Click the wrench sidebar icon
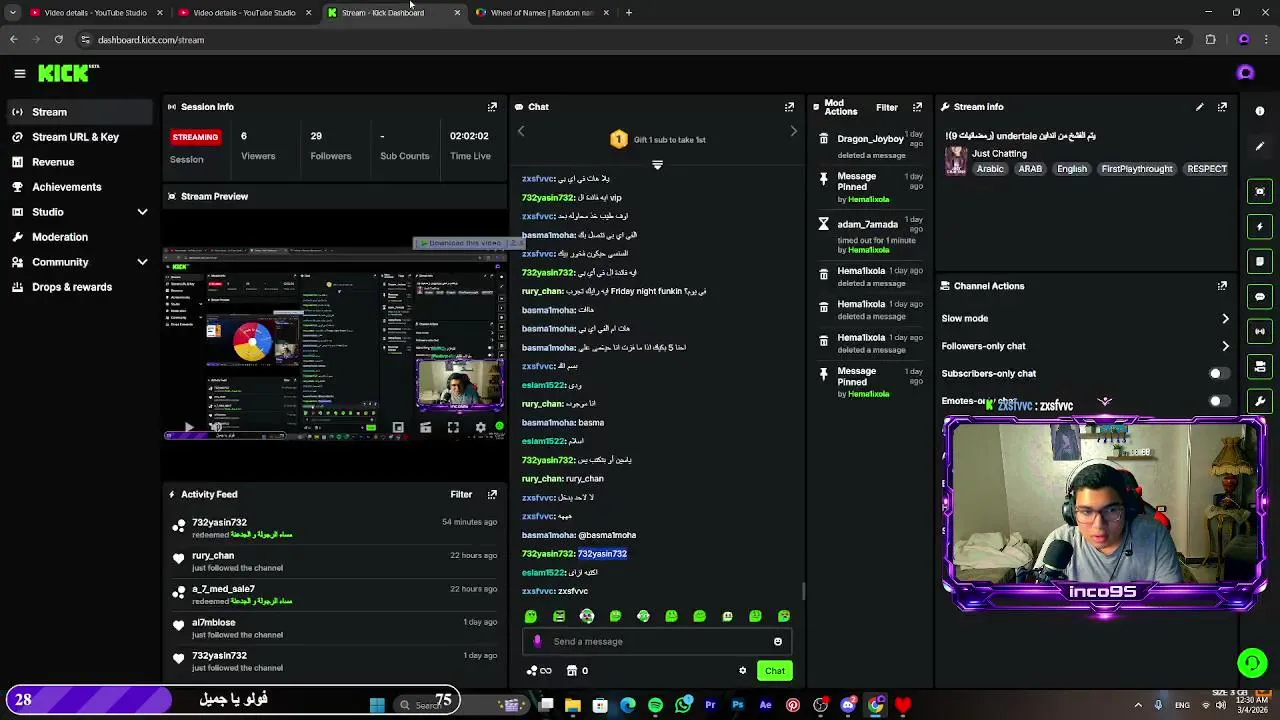The height and width of the screenshot is (720, 1280). (x=1260, y=401)
